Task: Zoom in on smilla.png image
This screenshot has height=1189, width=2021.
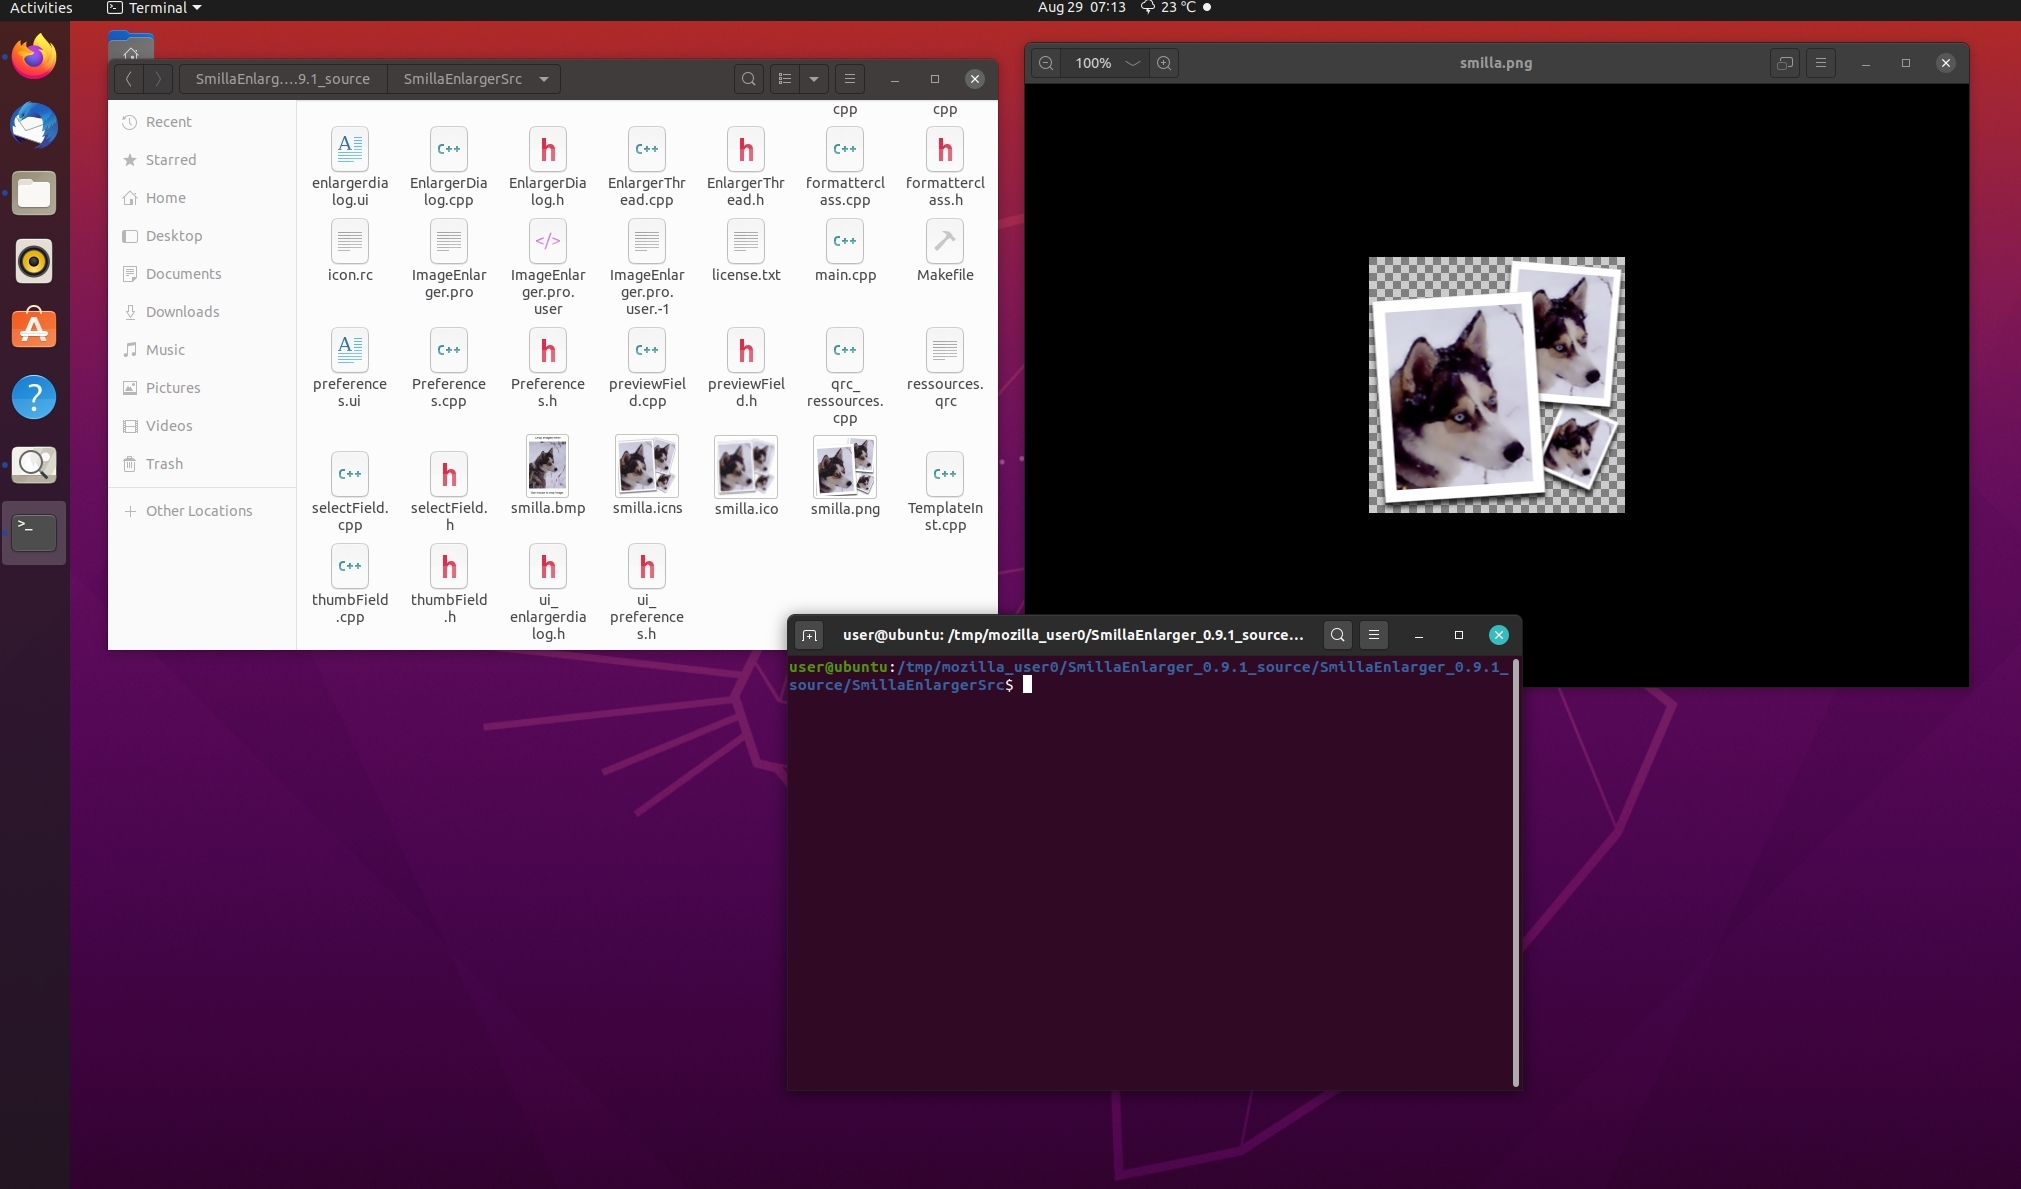Action: pos(1164,63)
